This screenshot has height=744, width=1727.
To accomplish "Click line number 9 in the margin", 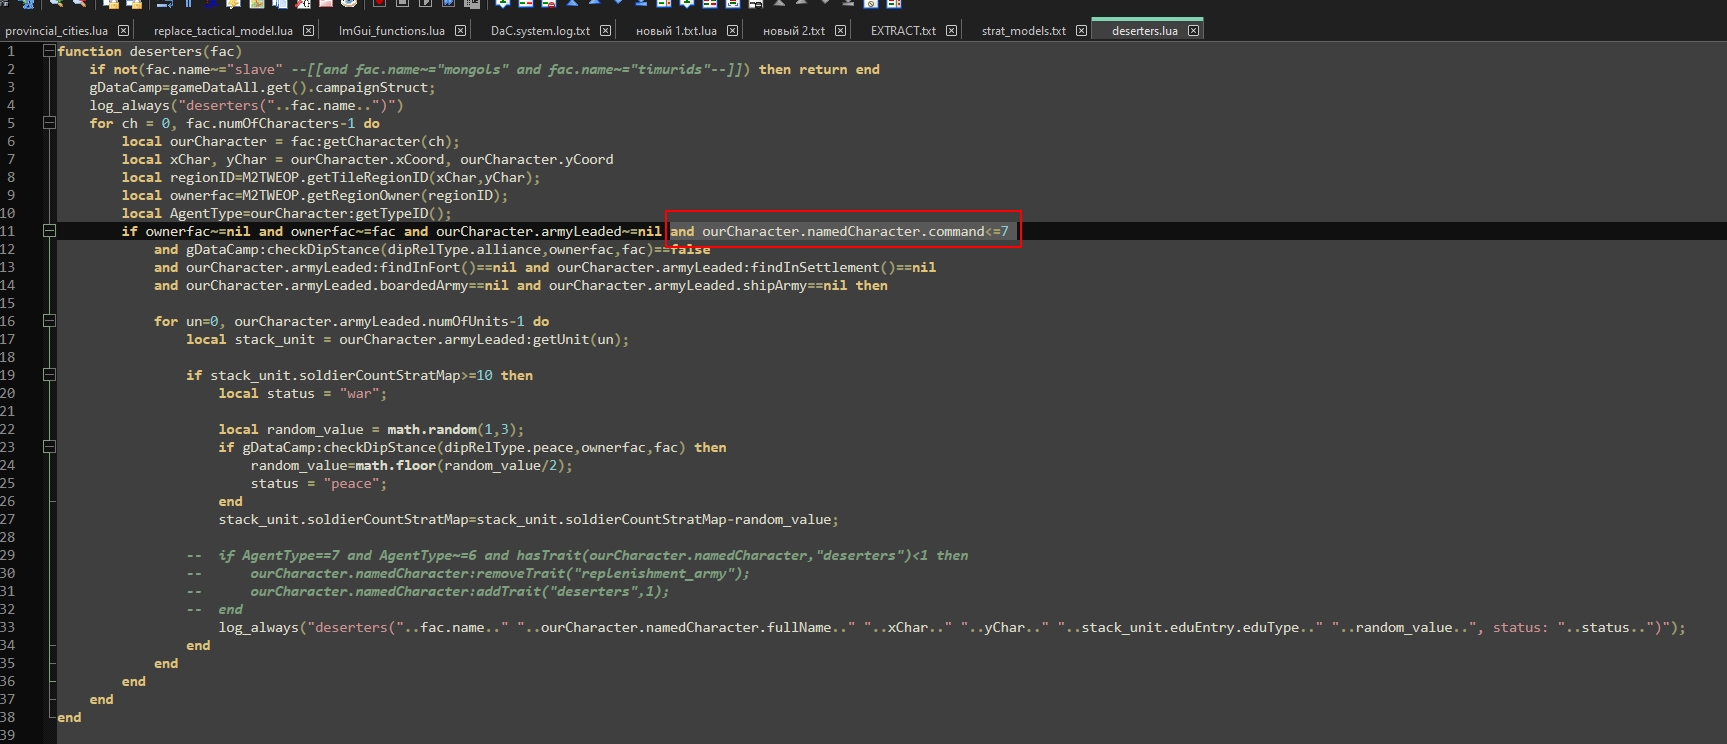I will 11,195.
